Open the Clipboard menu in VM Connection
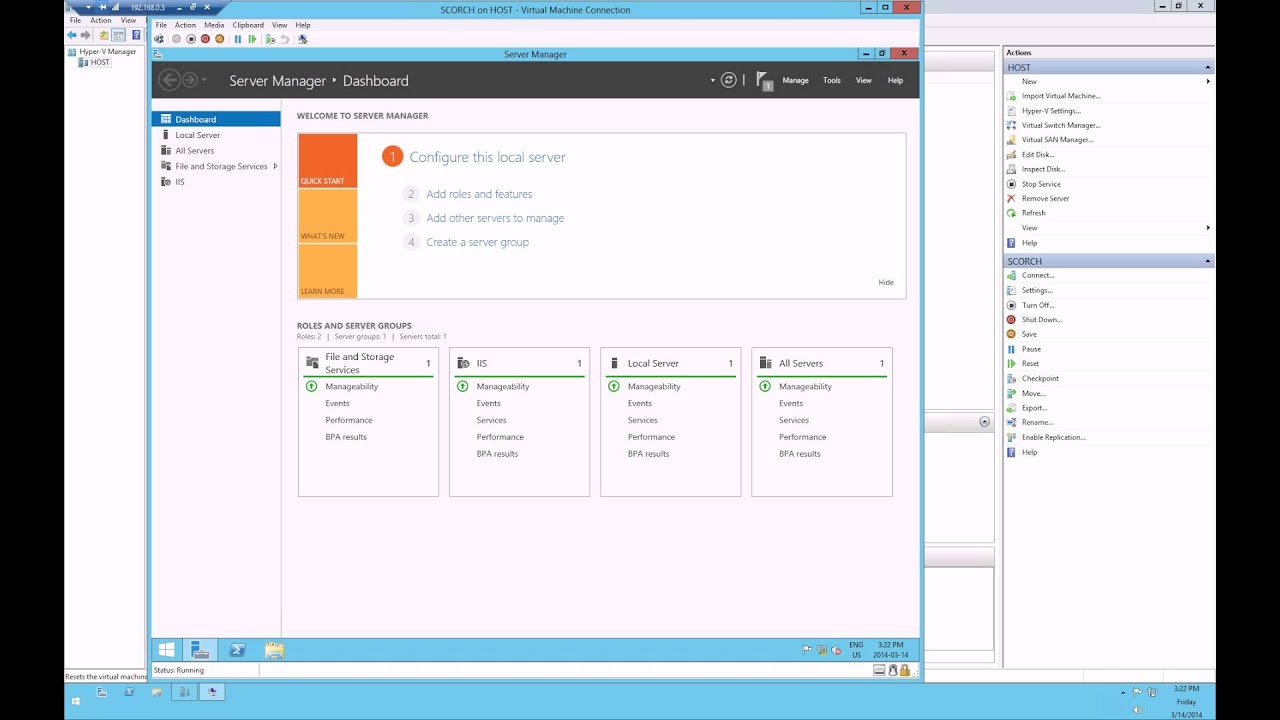Screen dimensions: 1280x720 tap(248, 25)
